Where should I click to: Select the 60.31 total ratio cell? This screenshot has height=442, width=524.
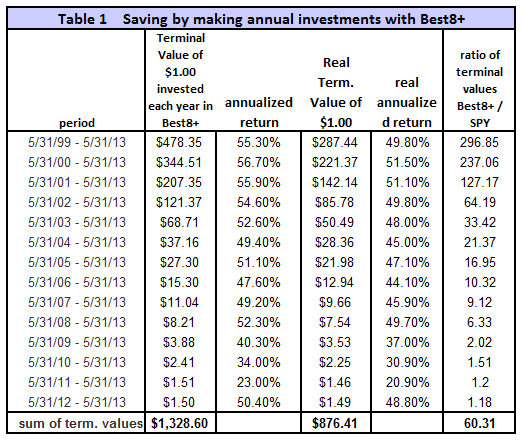point(480,424)
